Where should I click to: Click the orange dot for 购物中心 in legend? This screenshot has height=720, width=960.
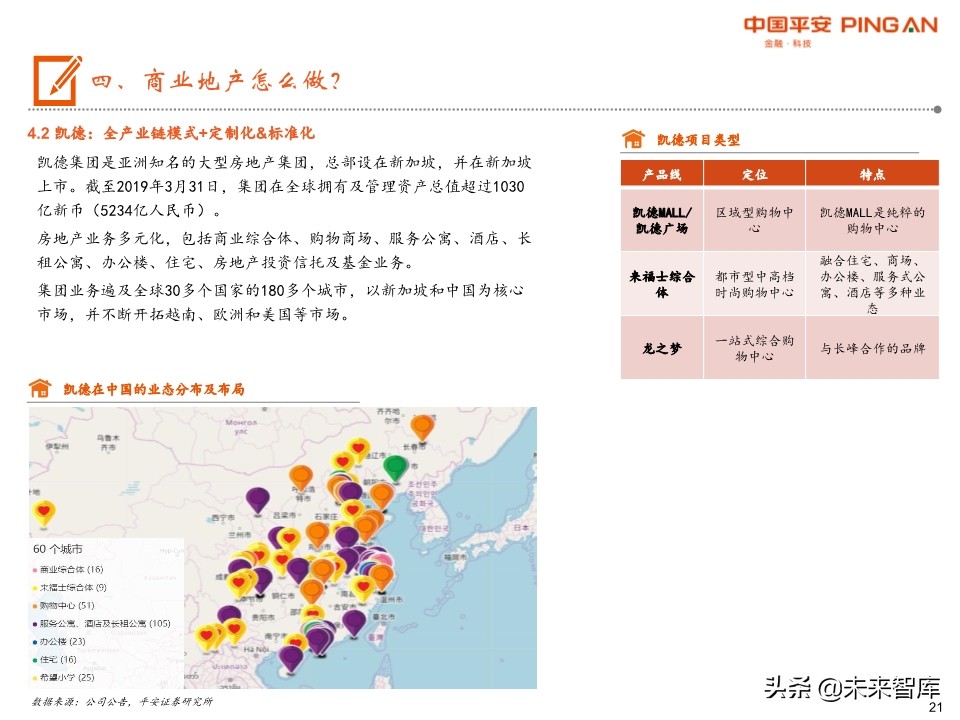coord(35,606)
